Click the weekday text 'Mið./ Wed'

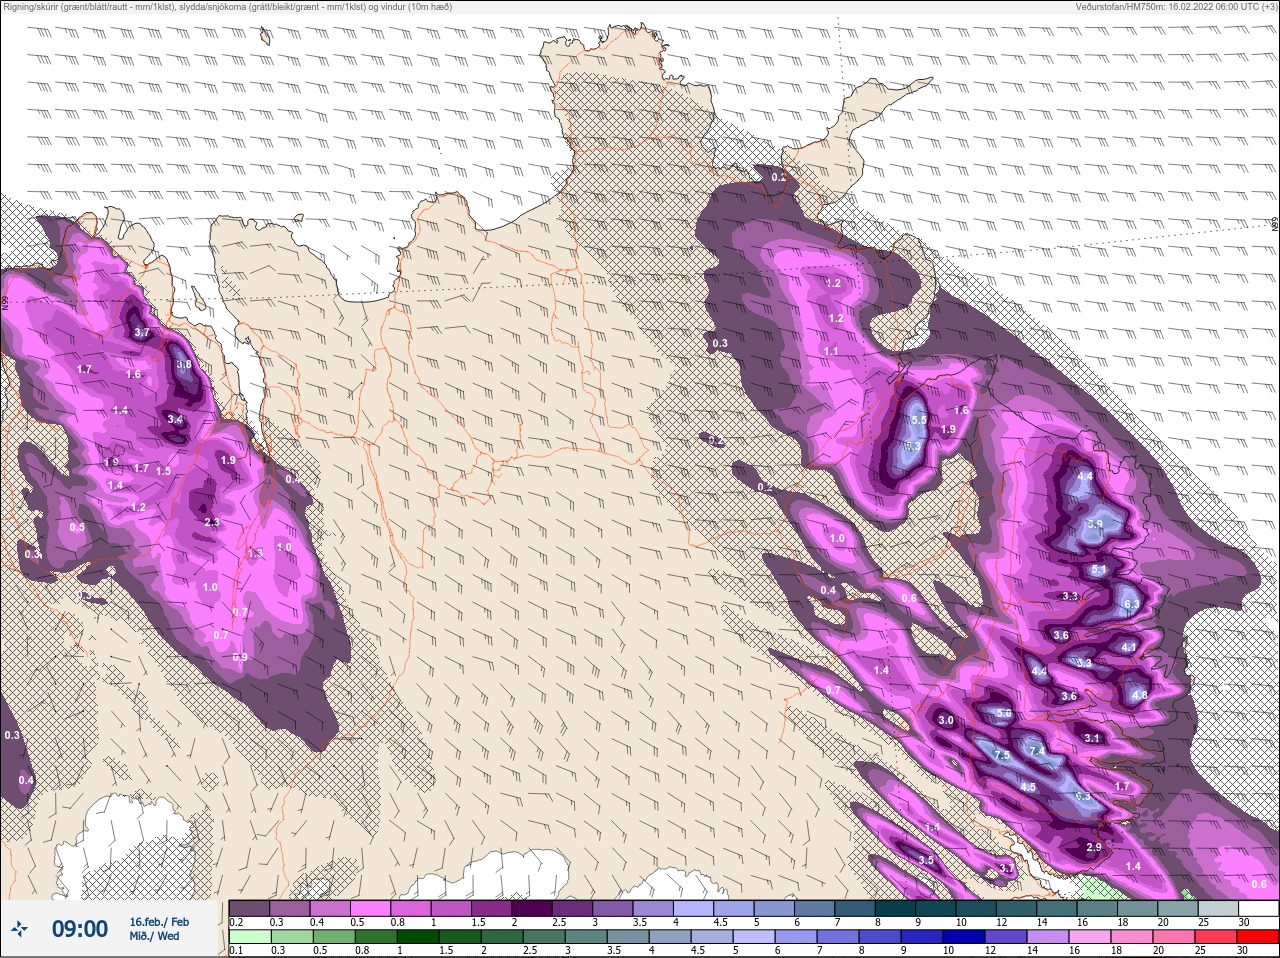coord(154,936)
